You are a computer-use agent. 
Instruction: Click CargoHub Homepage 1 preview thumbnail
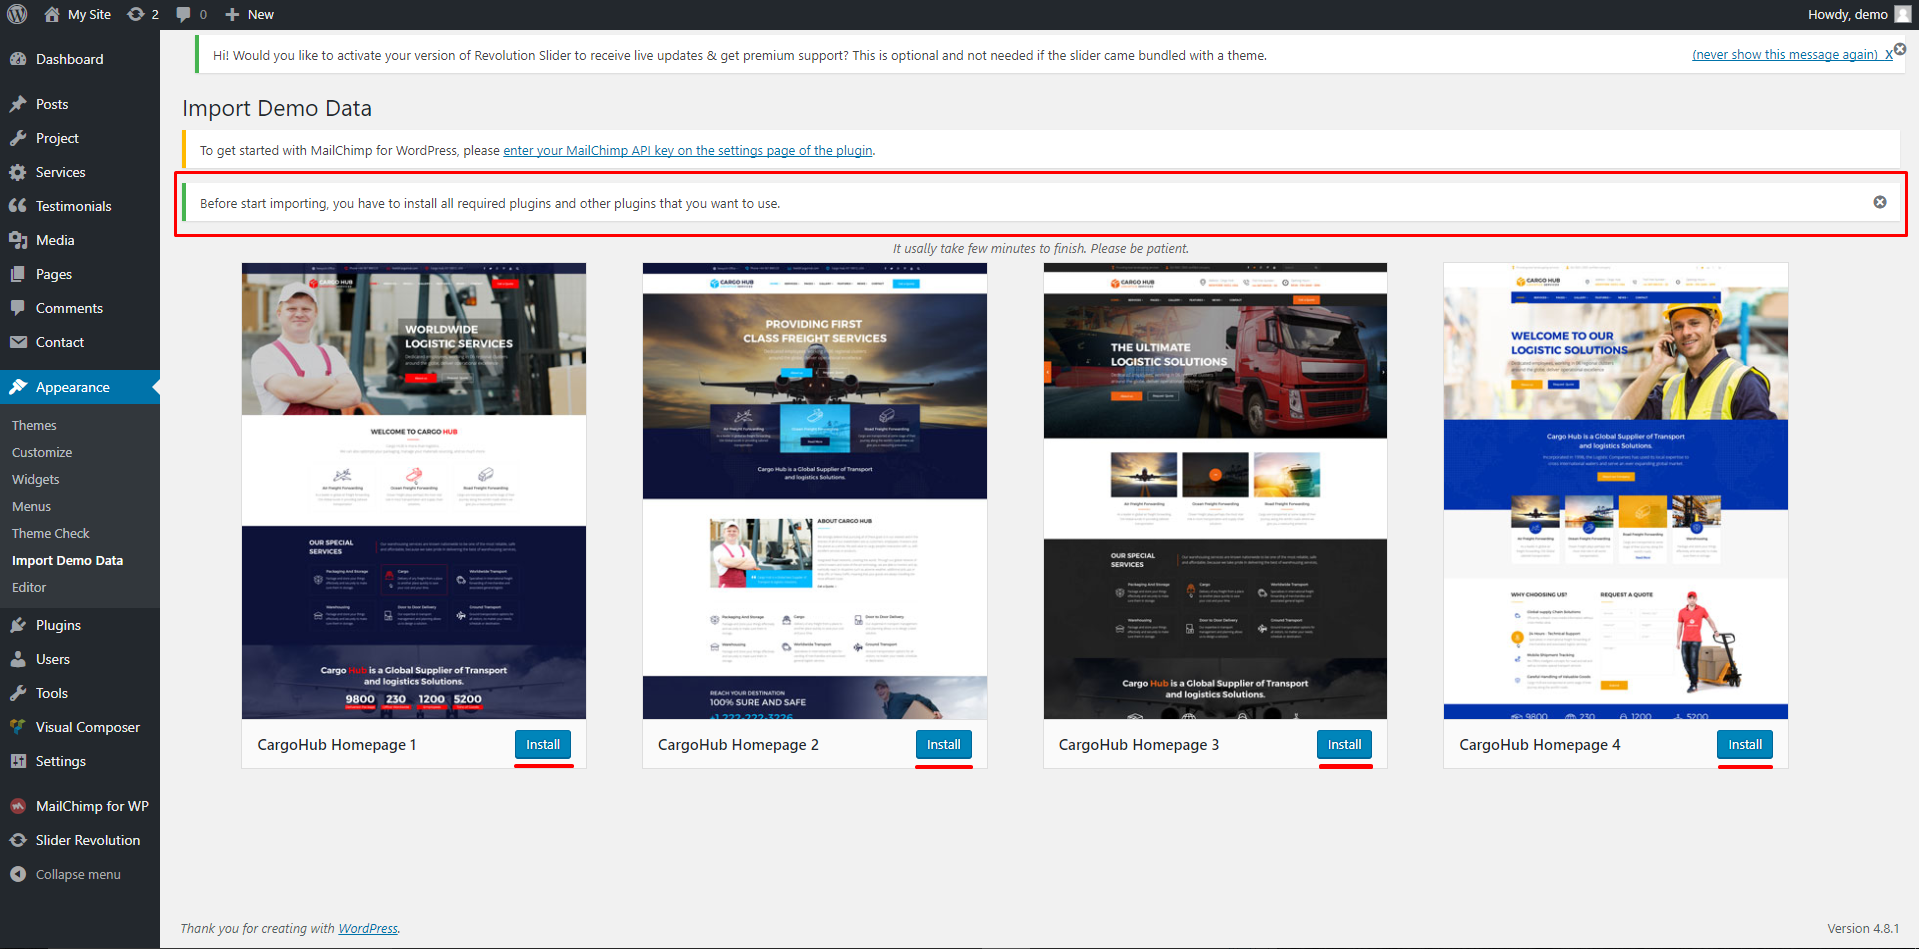click(x=414, y=491)
